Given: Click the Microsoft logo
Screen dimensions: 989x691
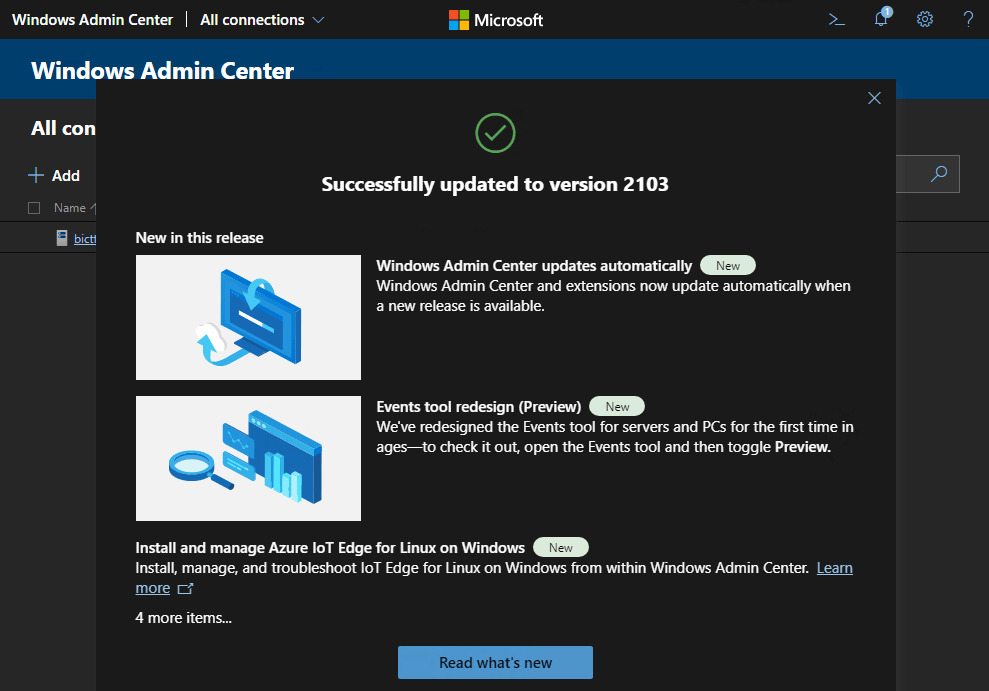Looking at the screenshot, I should point(496,20).
